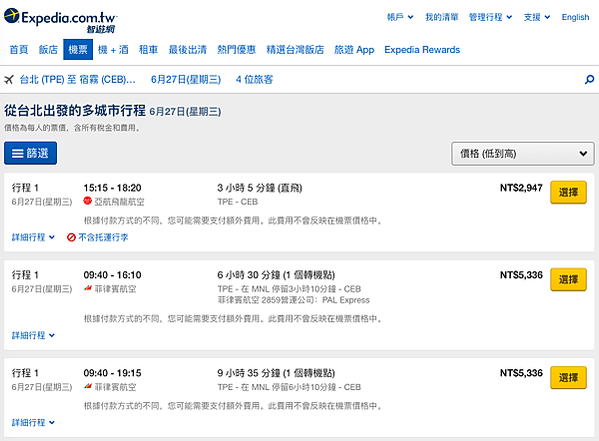This screenshot has width=599, height=441.
Task: Open the 價格 (低到高) sort dropdown
Action: click(523, 154)
